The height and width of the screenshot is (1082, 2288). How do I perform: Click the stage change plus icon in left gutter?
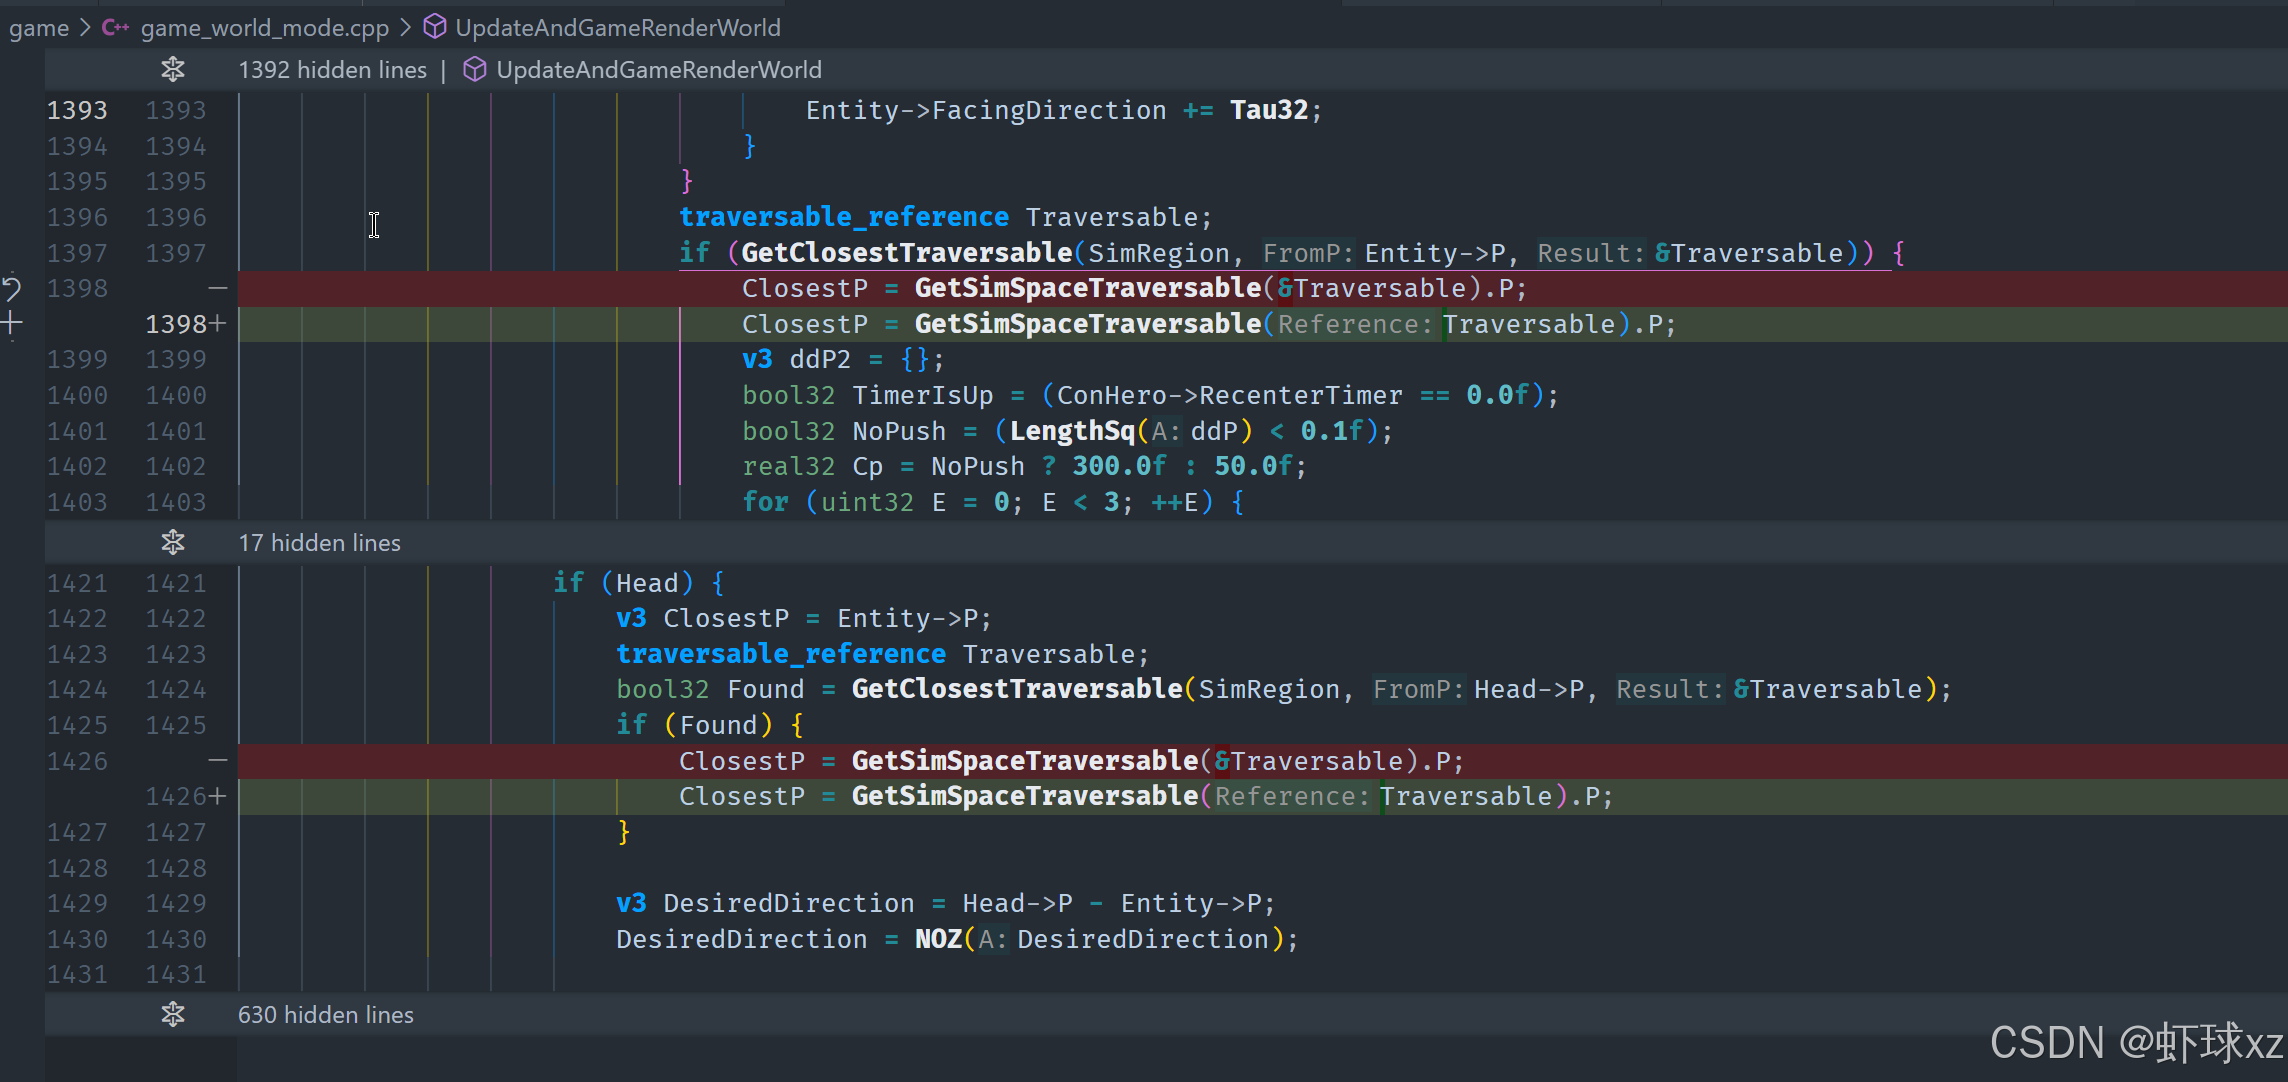[12, 324]
